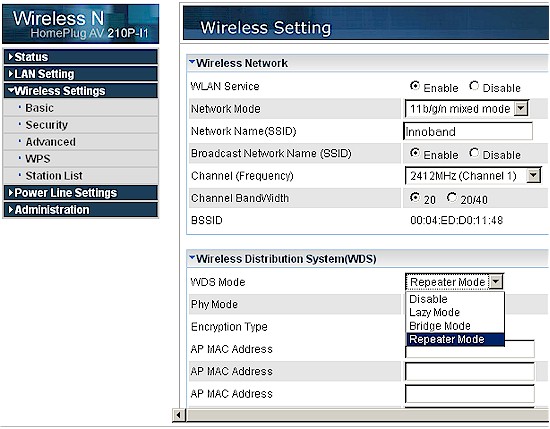
Task: Click the BSSID value 00:04:ED:D0:11:48
Action: pos(456,220)
